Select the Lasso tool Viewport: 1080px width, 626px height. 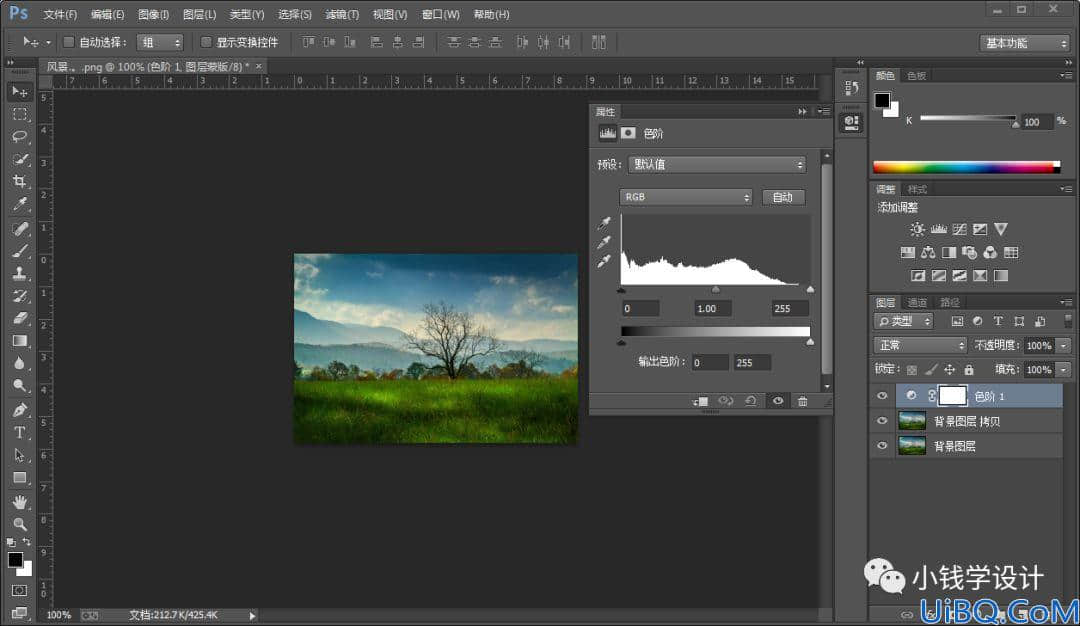tap(20, 136)
